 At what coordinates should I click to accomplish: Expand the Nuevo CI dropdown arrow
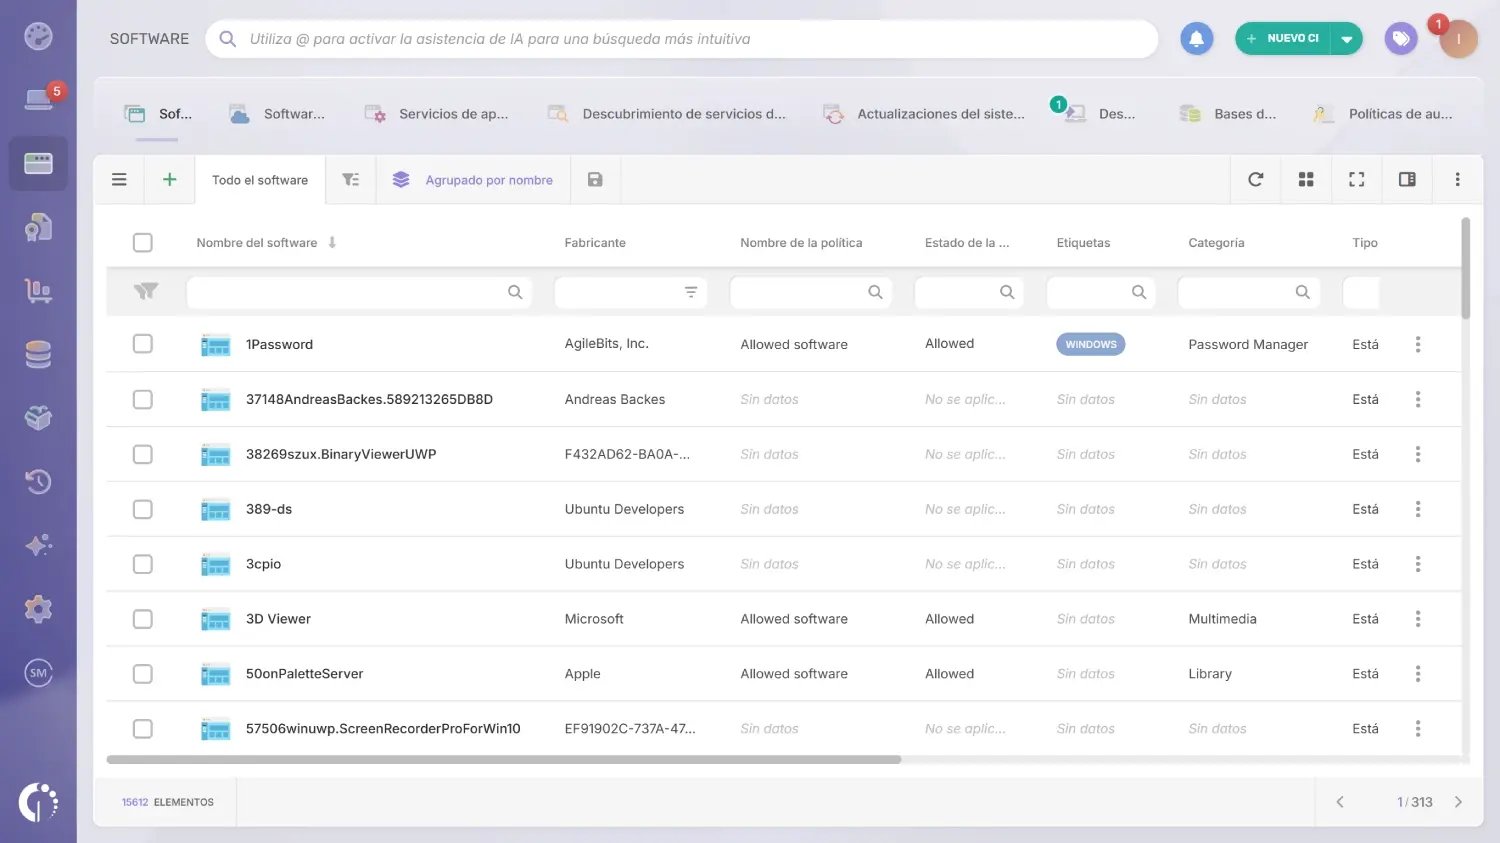tap(1347, 39)
